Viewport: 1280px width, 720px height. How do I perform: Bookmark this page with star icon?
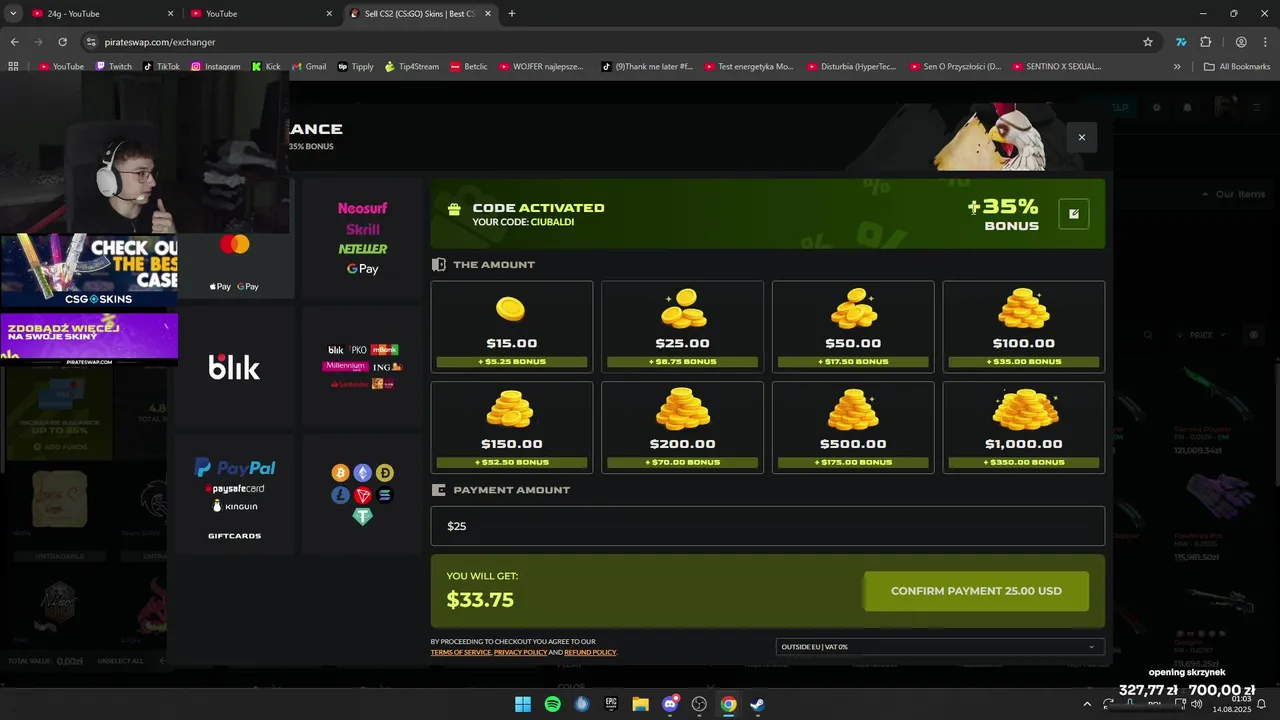tap(1148, 42)
